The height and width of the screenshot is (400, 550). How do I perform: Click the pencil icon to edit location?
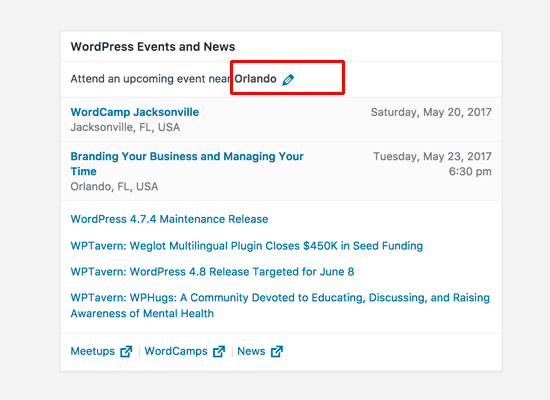click(288, 80)
